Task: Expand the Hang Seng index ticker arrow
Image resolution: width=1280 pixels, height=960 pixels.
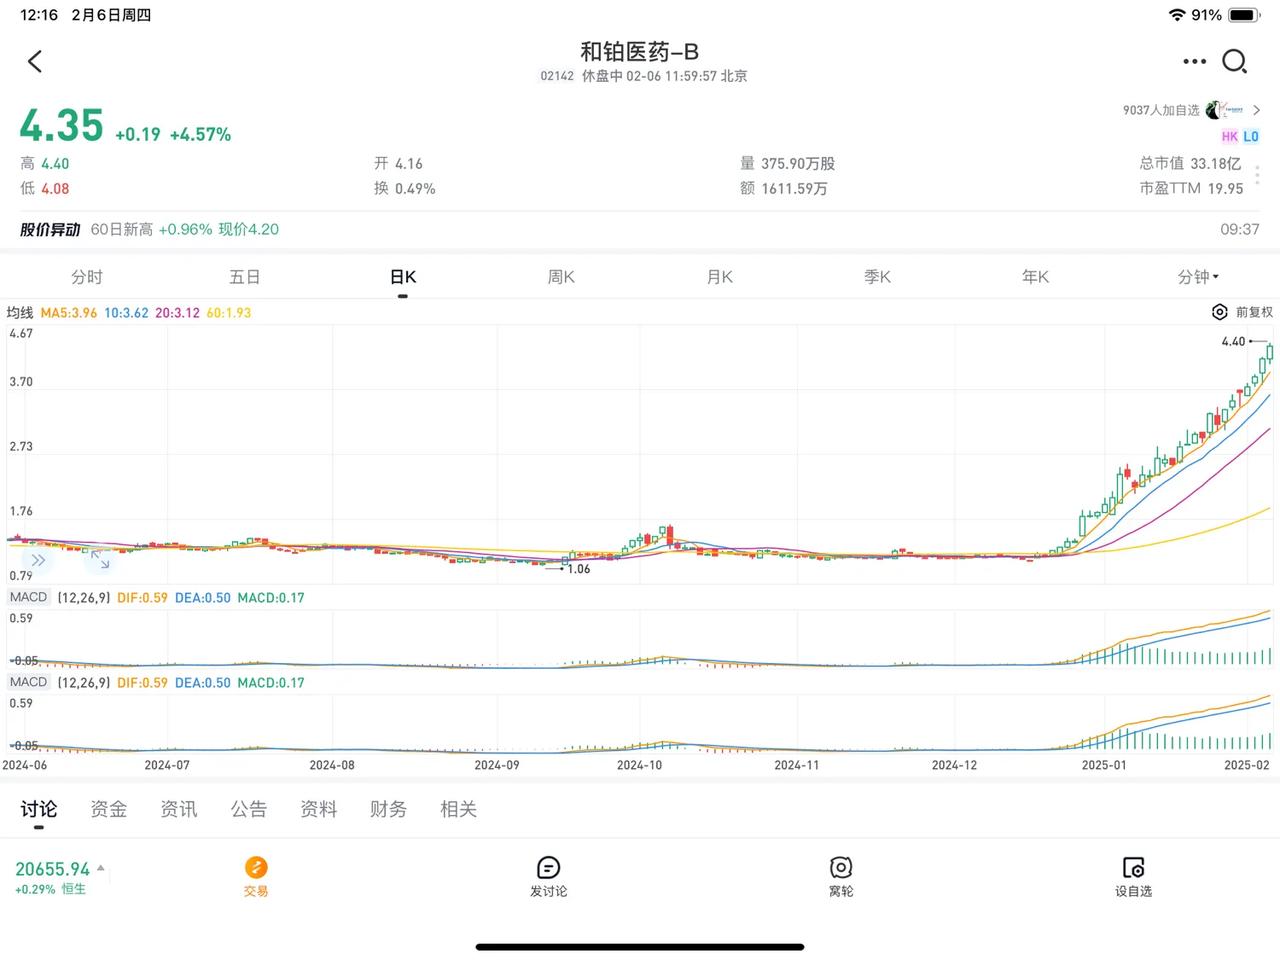Action: (x=100, y=868)
